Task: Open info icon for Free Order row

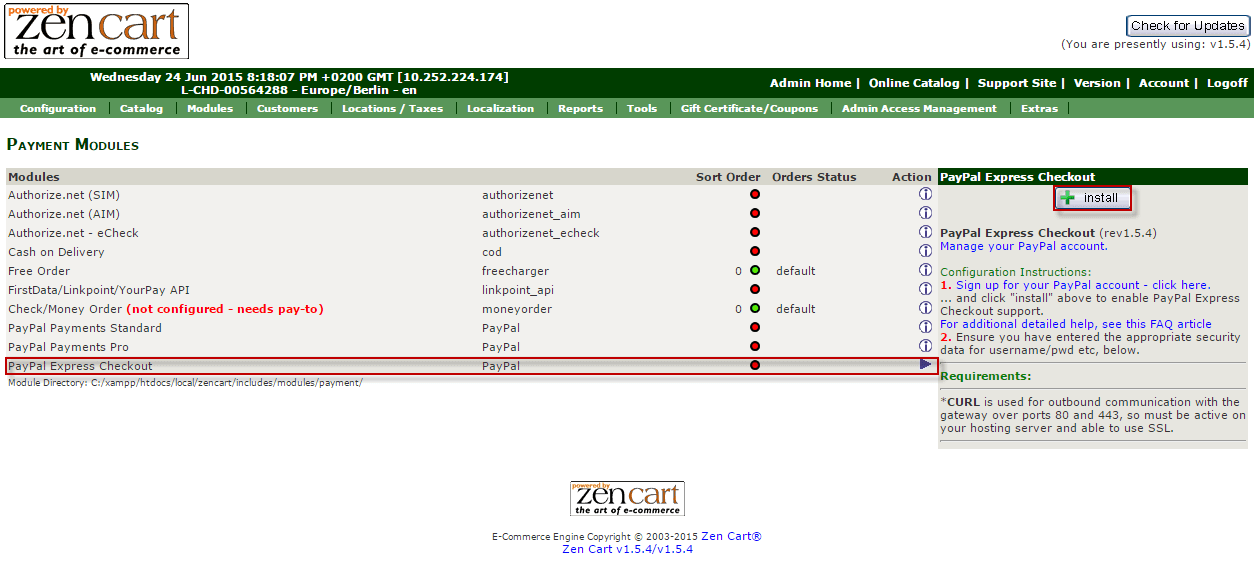Action: point(925,271)
